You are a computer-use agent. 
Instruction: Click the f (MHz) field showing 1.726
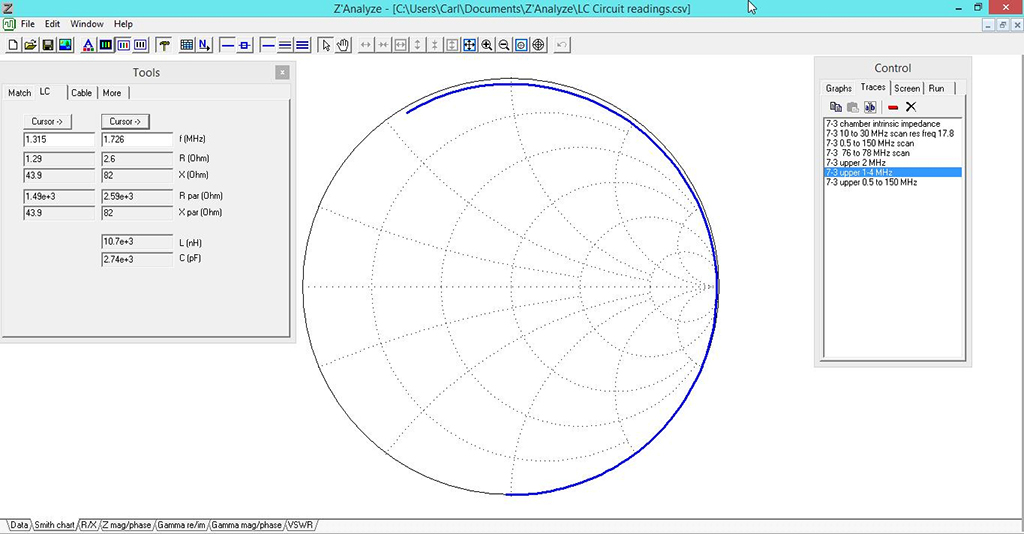coord(137,140)
